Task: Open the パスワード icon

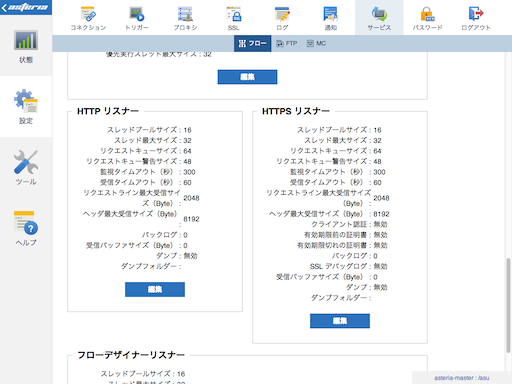Action: (x=427, y=18)
